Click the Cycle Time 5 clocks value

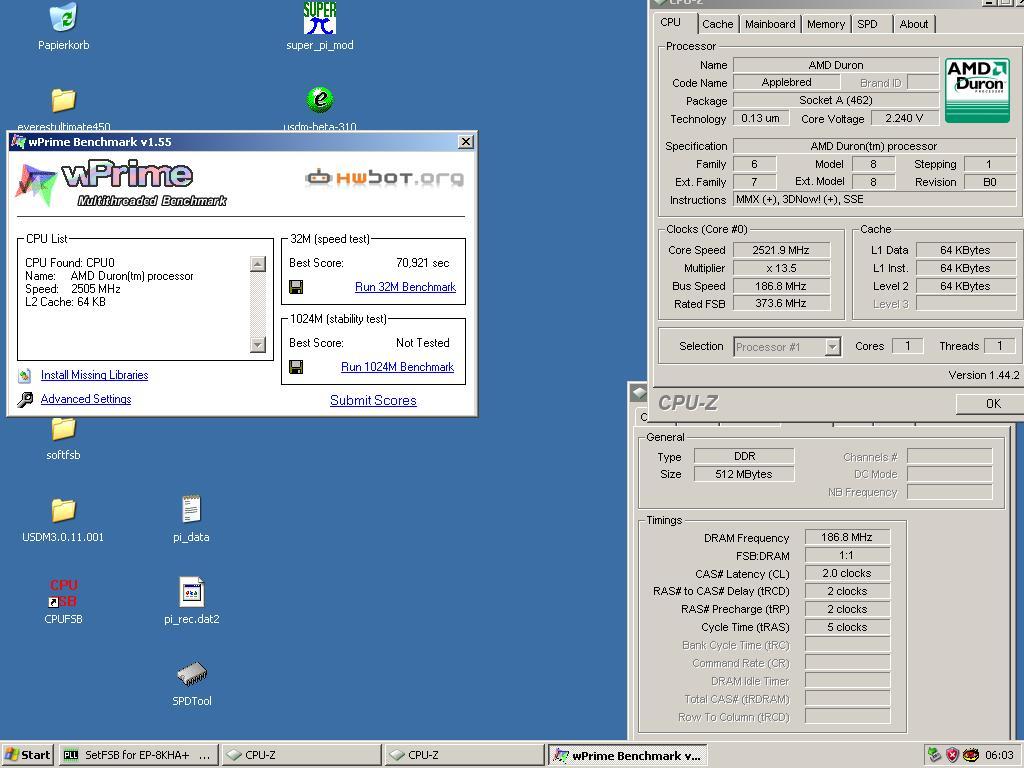[x=847, y=627]
